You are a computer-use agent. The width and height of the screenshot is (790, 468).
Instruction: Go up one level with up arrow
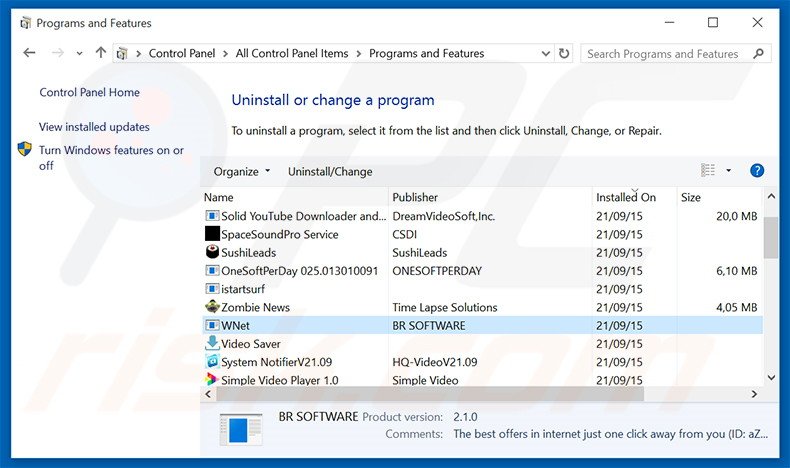101,52
